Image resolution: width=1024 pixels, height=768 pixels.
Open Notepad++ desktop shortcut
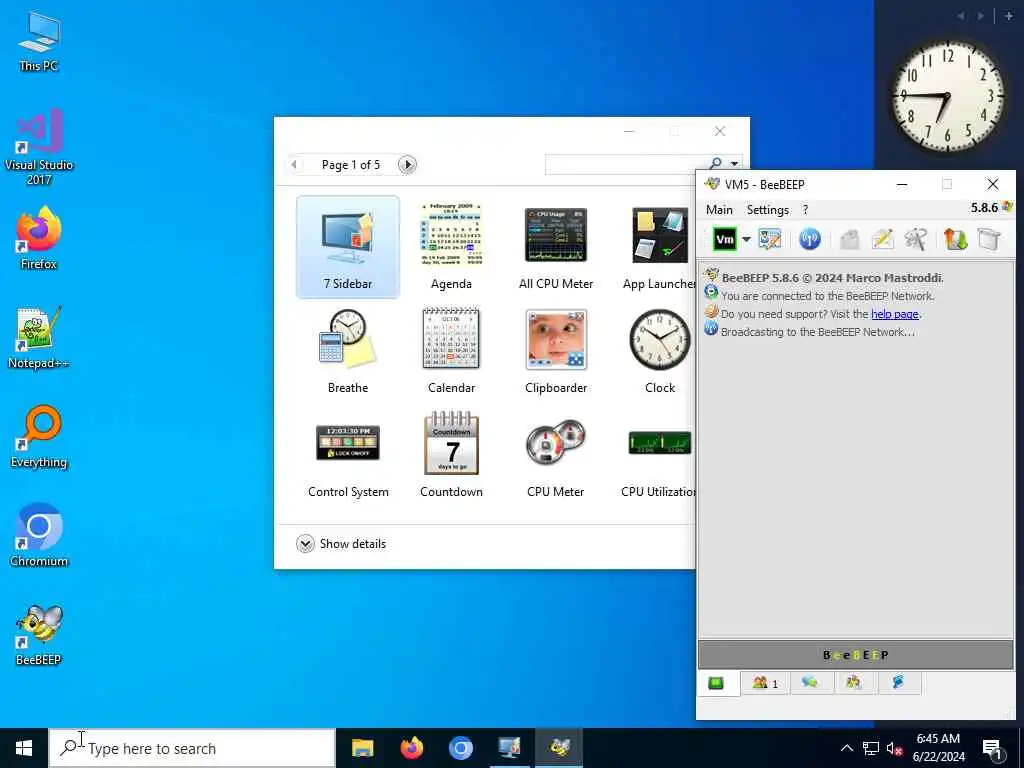click(39, 338)
